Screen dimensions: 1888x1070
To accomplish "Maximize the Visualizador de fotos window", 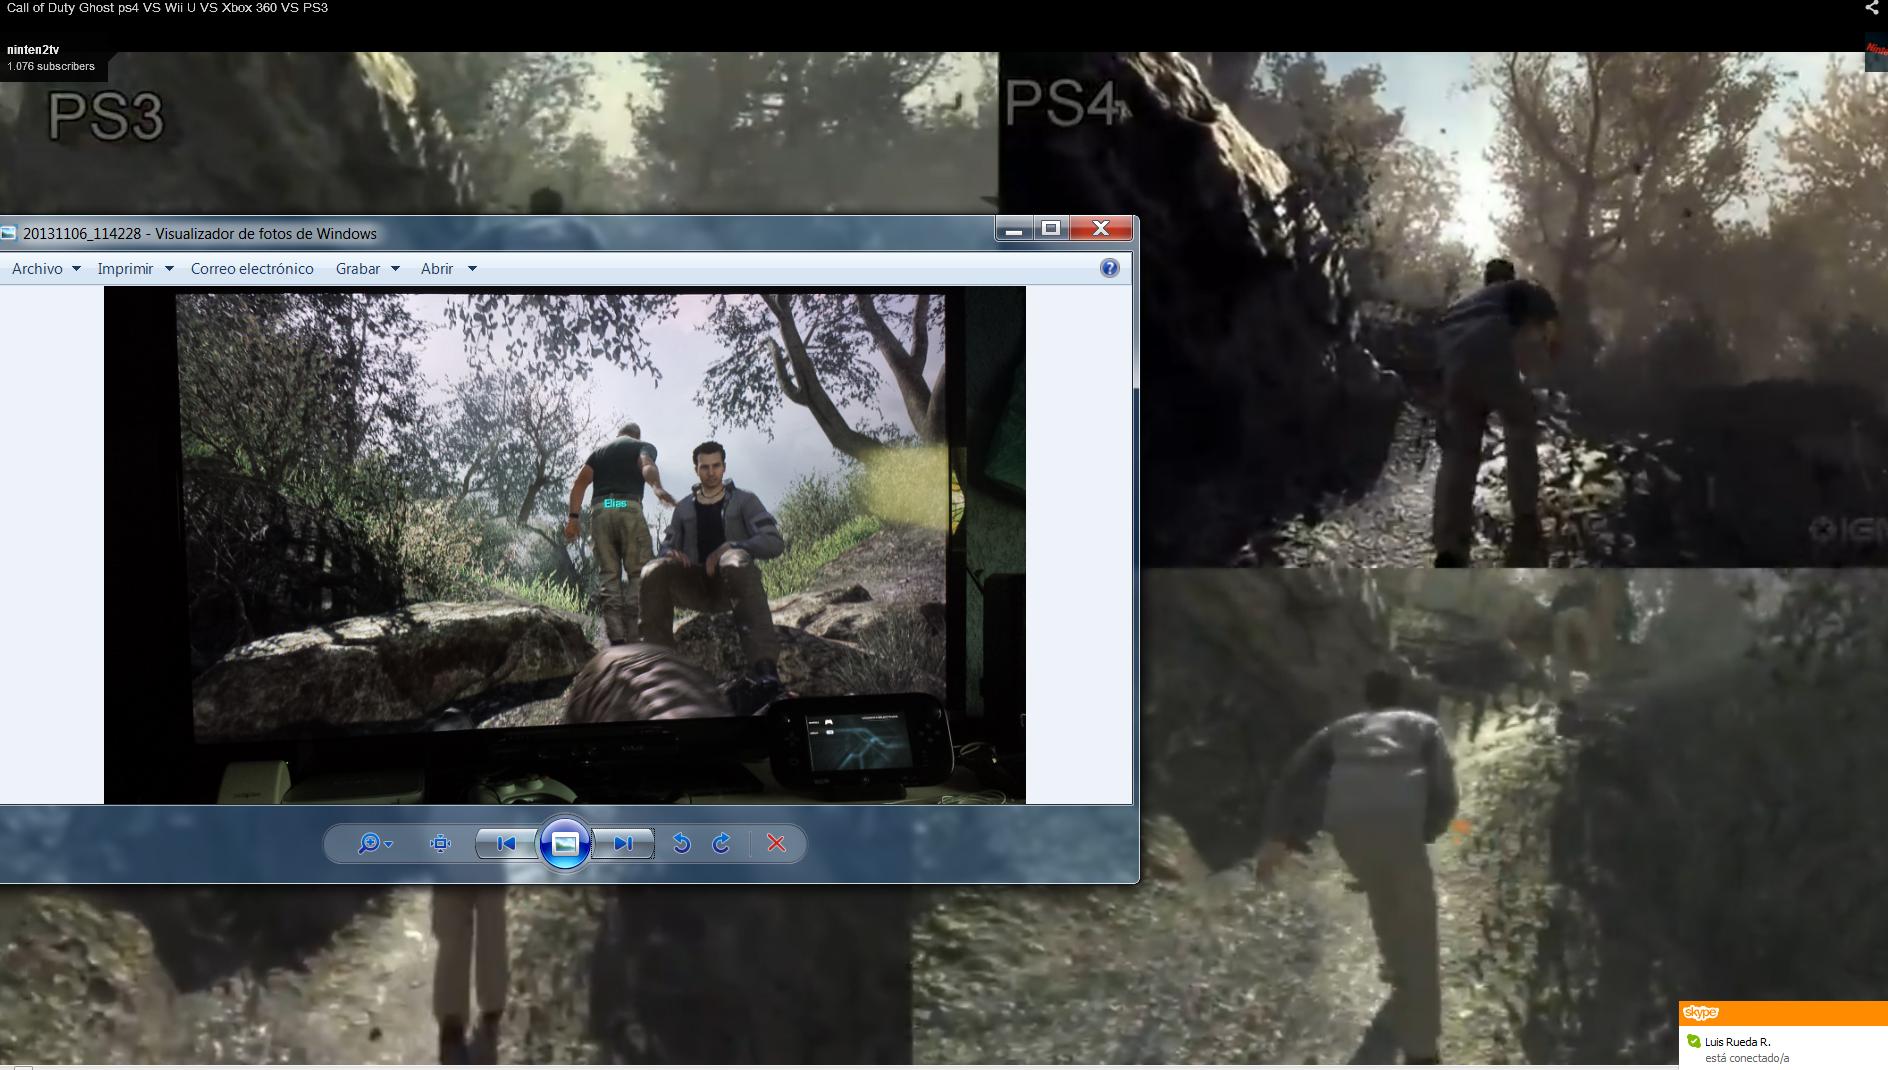I will 1050,229.
